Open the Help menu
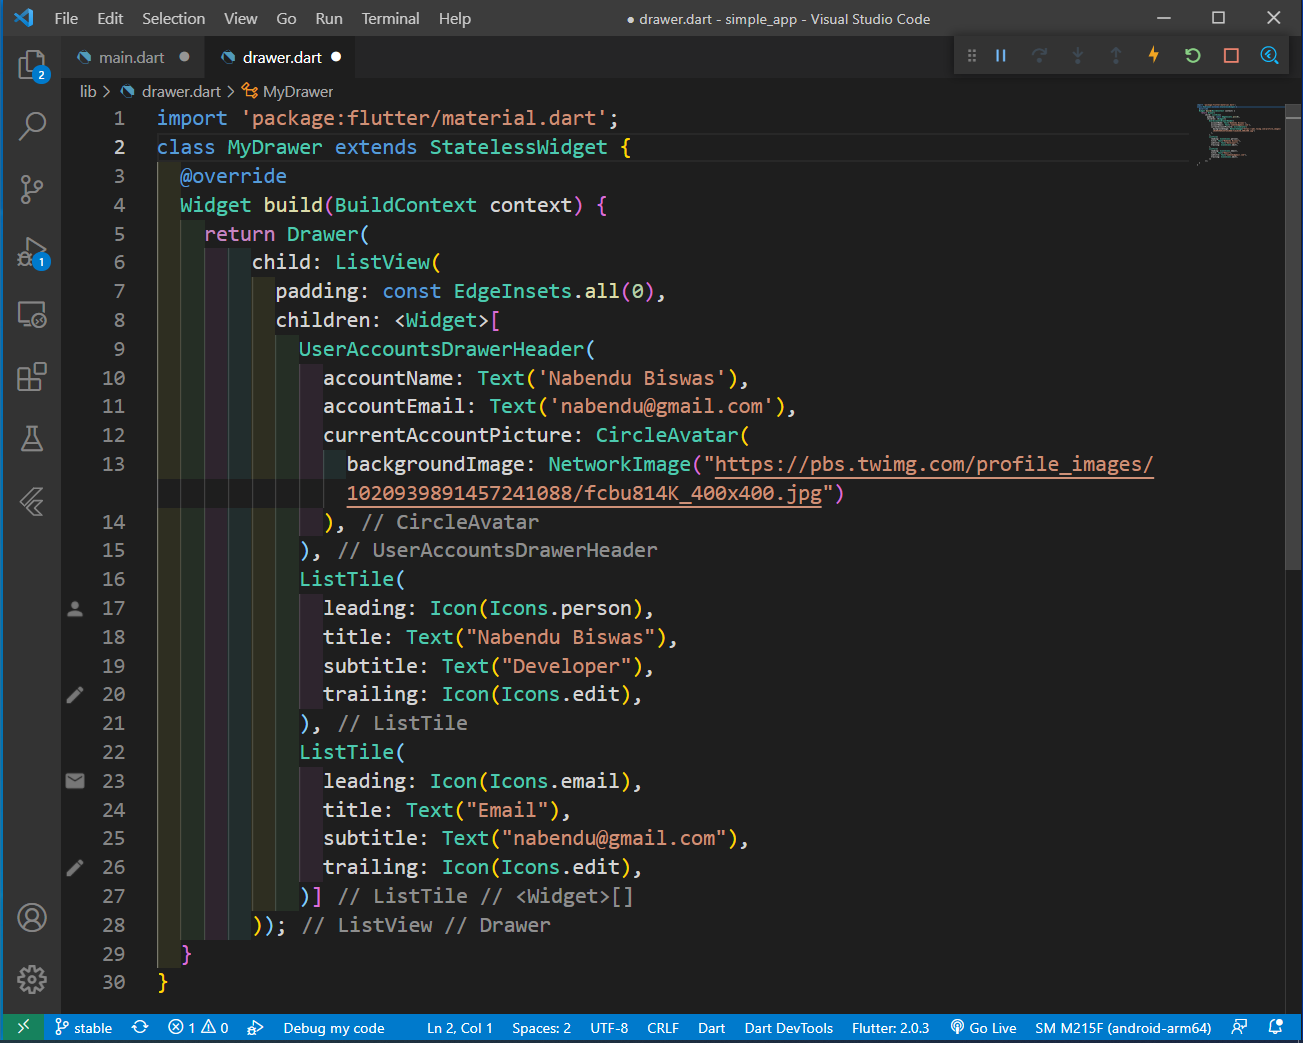Viewport: 1303px width, 1043px height. point(454,18)
